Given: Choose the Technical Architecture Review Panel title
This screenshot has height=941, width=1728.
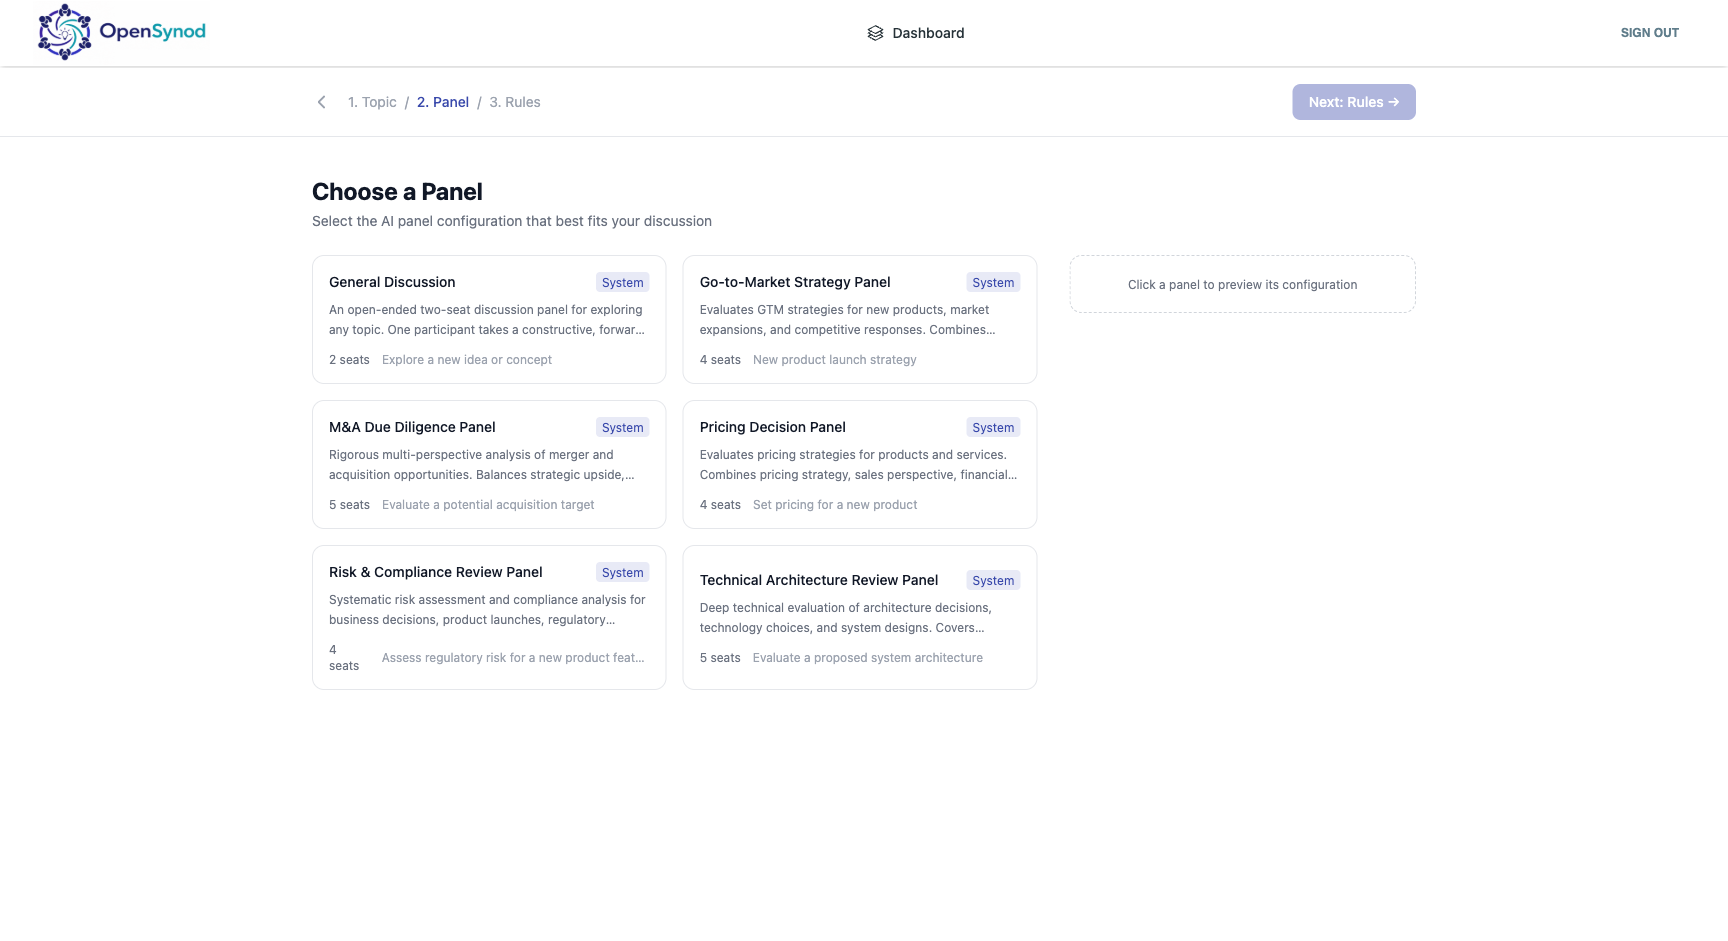Looking at the screenshot, I should (x=819, y=580).
